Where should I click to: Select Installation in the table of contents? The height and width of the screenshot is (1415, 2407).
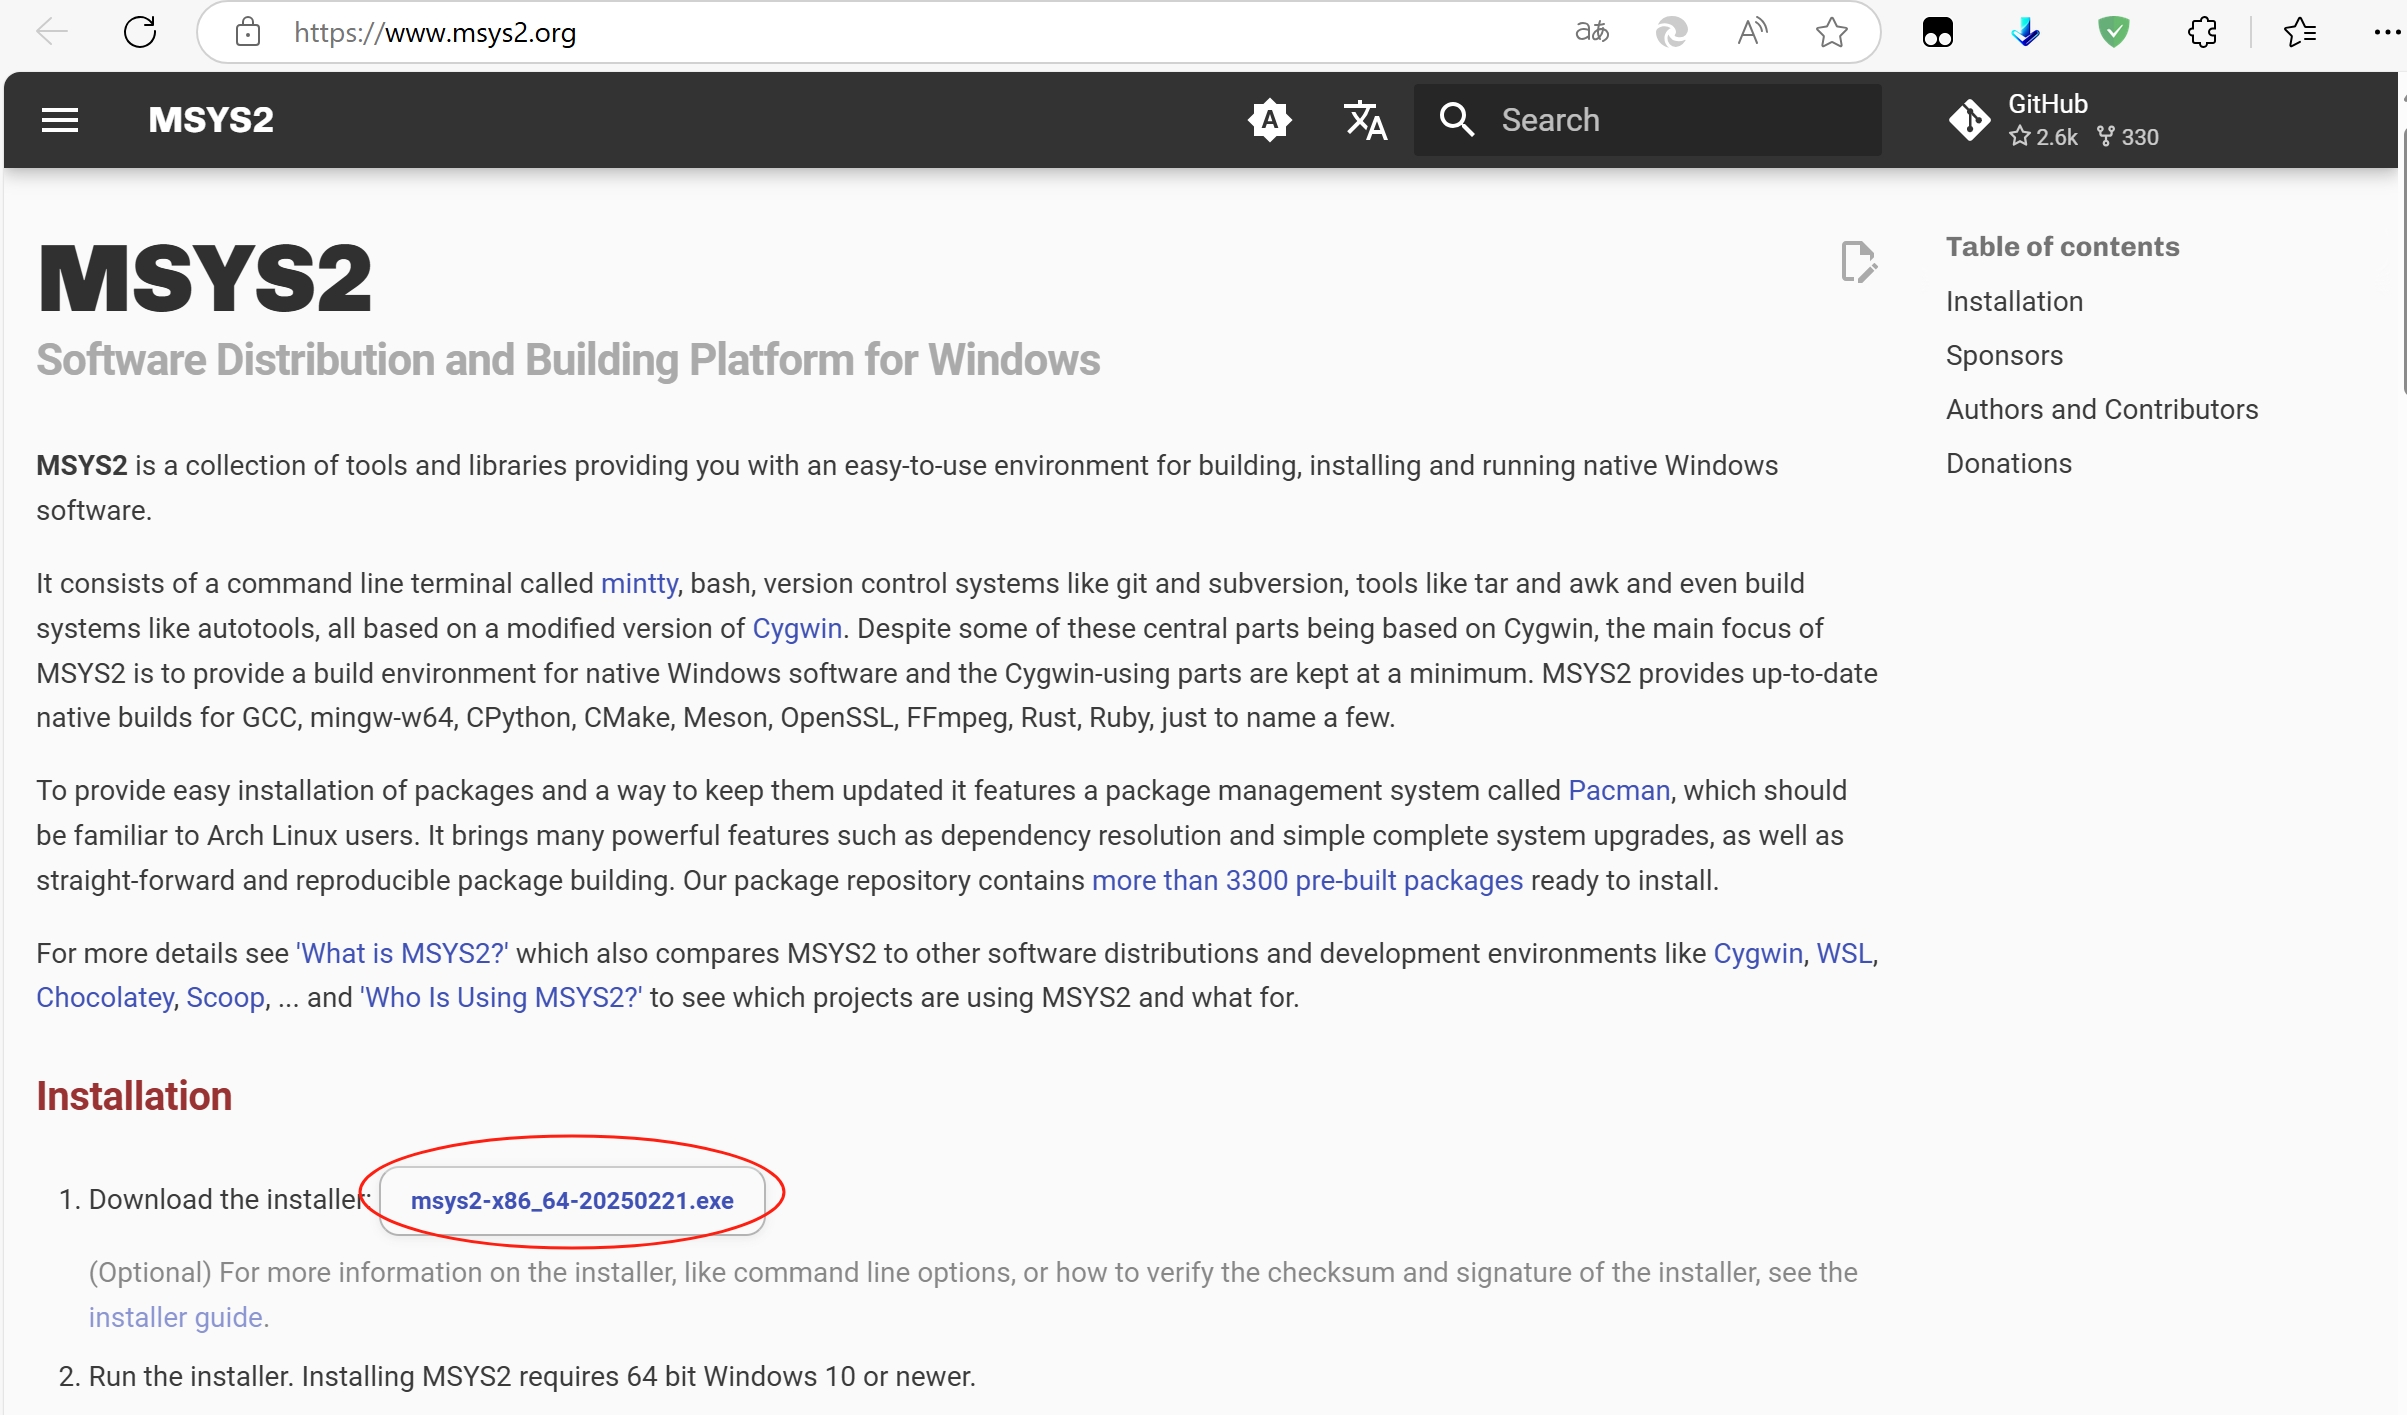click(x=2013, y=301)
